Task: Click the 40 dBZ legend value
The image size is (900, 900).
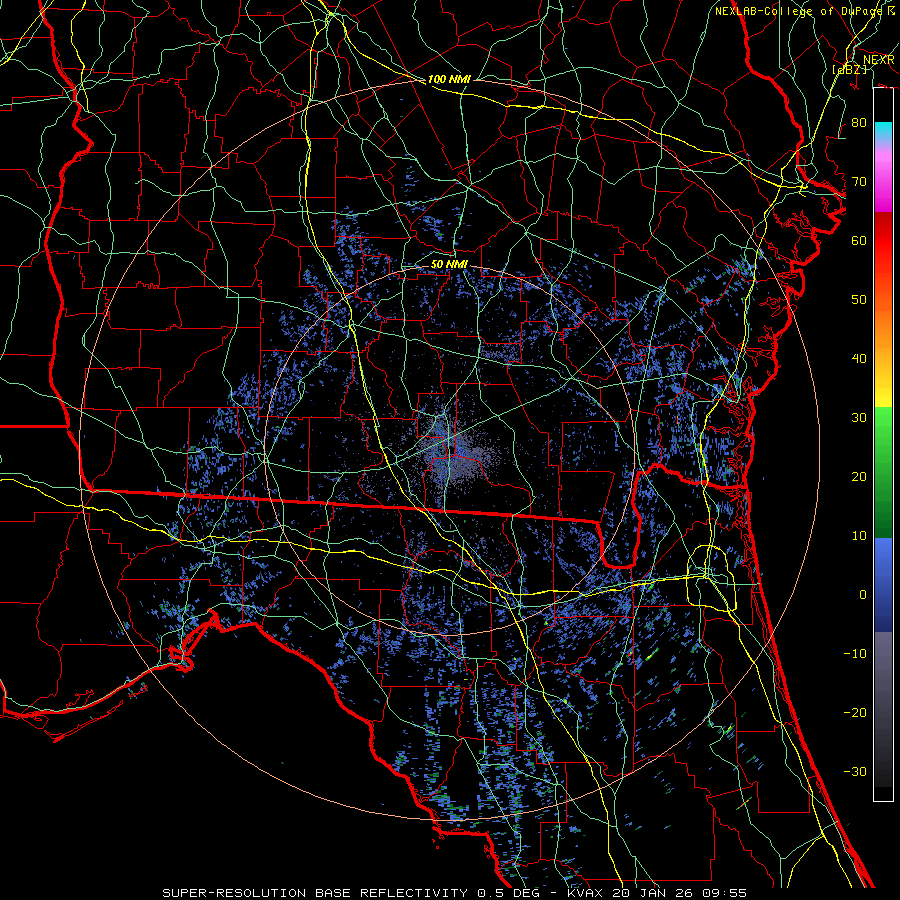Action: pos(859,359)
